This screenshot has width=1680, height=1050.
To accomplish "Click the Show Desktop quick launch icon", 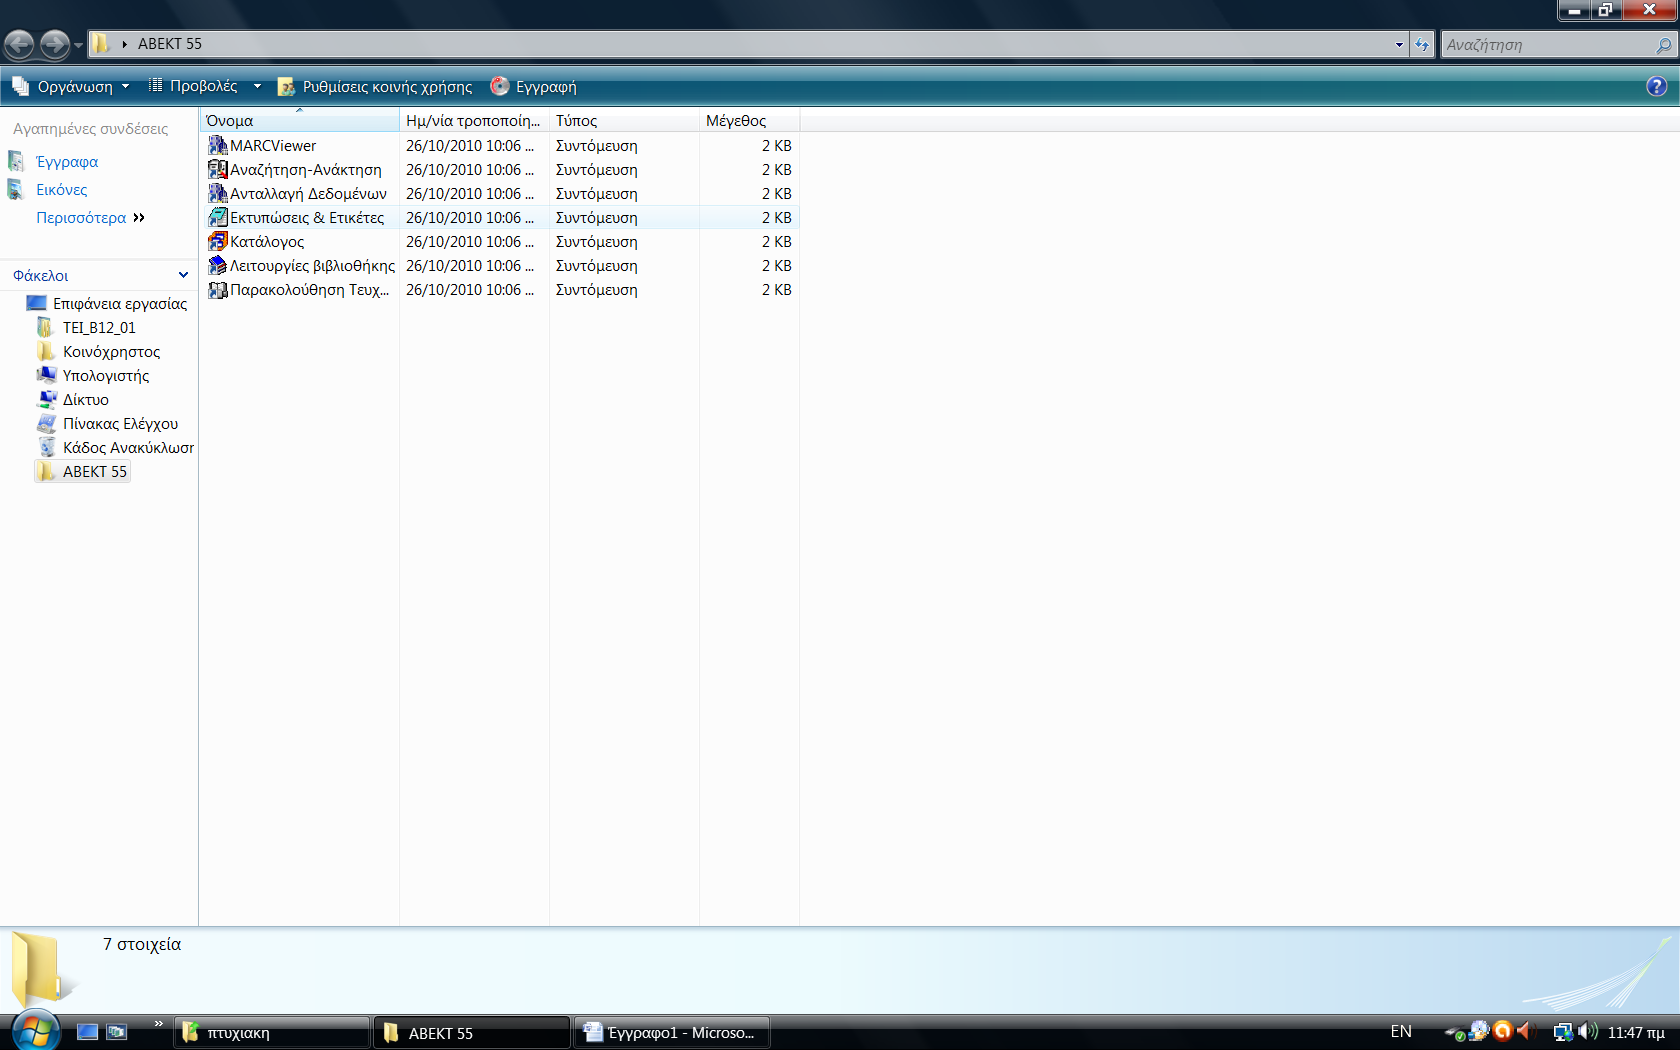I will [87, 1032].
